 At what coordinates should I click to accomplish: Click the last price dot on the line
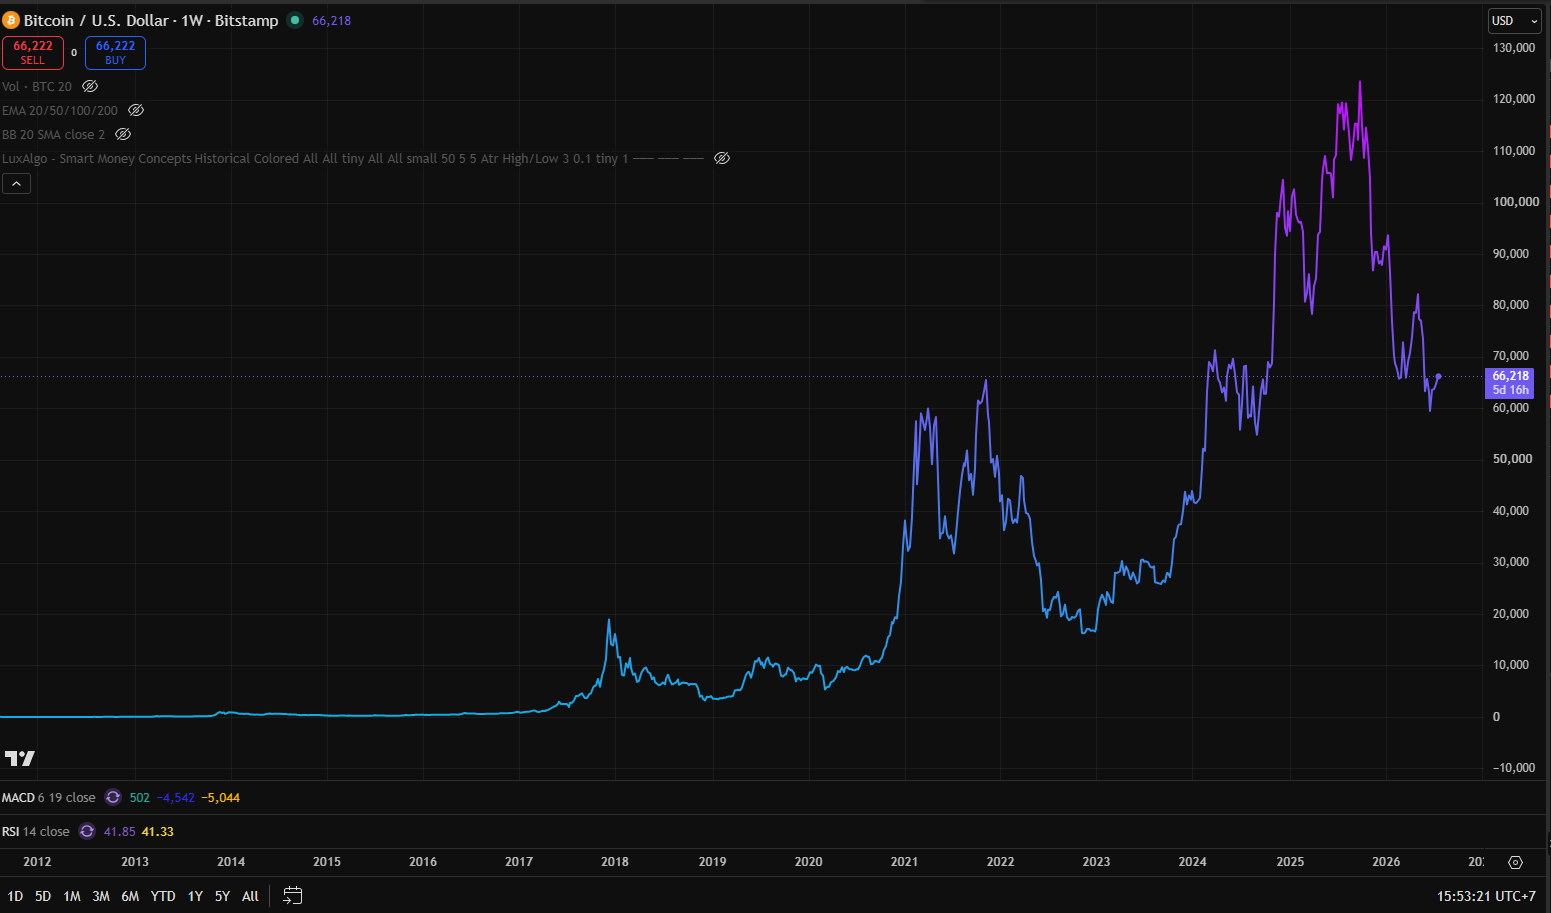coord(1438,376)
